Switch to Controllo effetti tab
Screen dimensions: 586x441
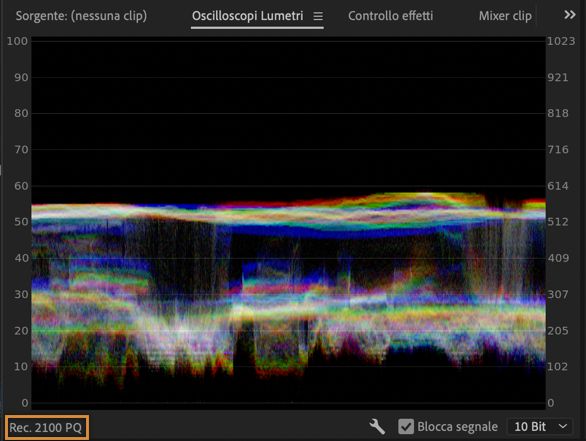[x=391, y=16]
